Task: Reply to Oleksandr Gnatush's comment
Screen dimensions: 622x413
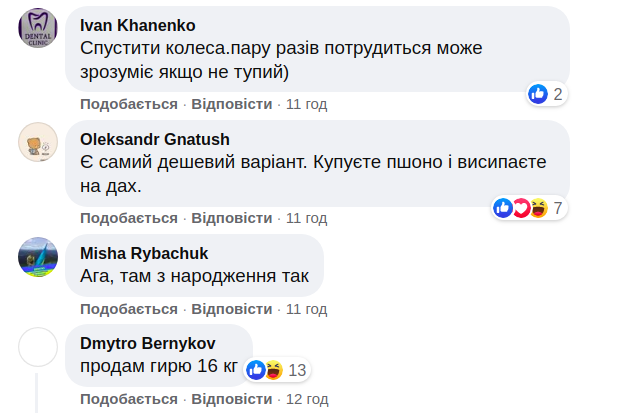Action: point(232,218)
